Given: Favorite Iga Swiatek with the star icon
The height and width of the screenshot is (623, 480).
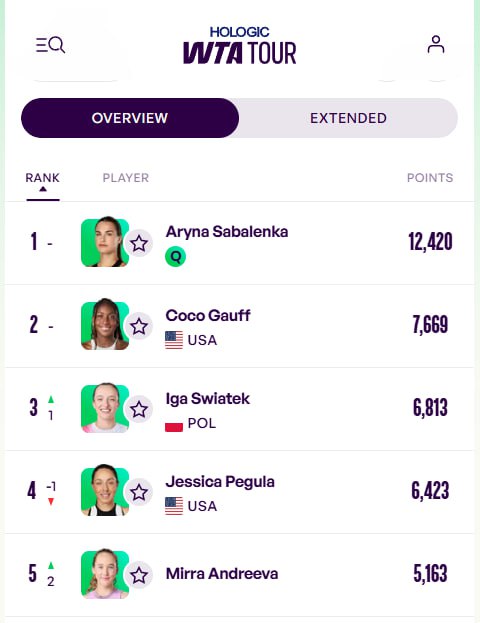Looking at the screenshot, I should point(139,409).
